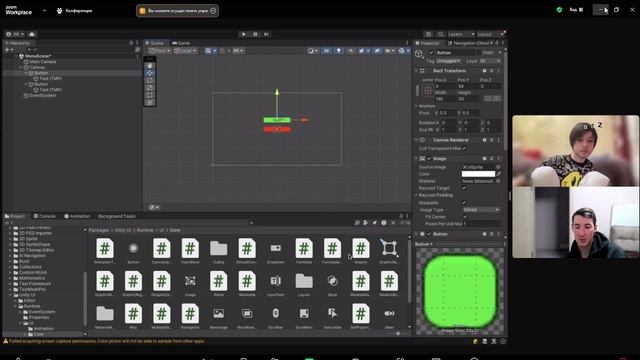Image resolution: width=640 pixels, height=360 pixels.
Task: Click the eyedropper next to Color field
Action: [498, 174]
